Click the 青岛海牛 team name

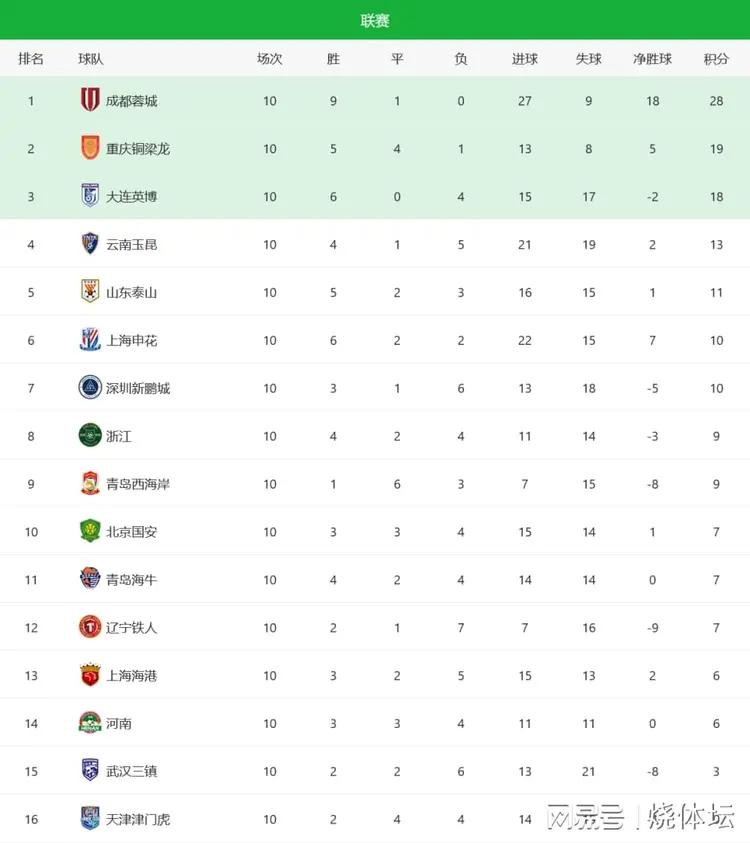pos(131,580)
